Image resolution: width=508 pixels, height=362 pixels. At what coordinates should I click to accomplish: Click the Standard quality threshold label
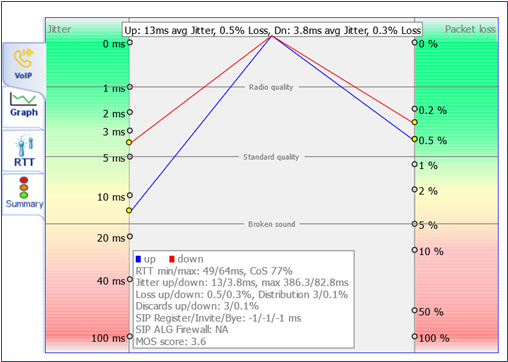(271, 157)
